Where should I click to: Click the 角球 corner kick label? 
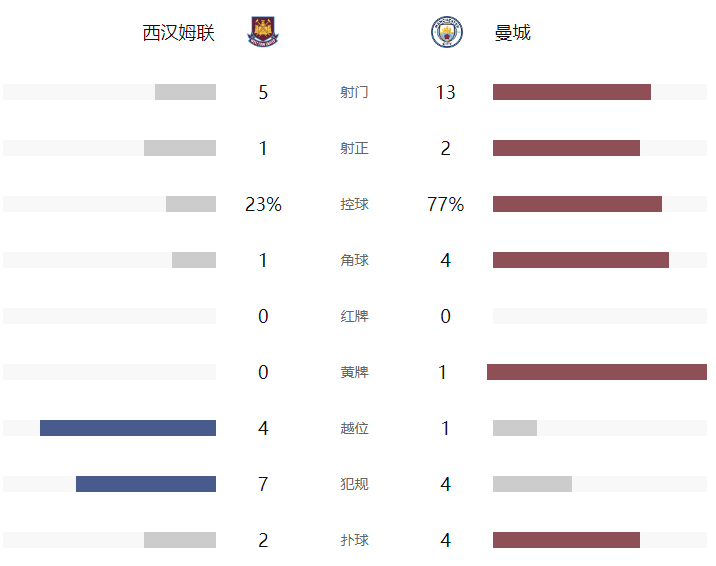coord(354,261)
